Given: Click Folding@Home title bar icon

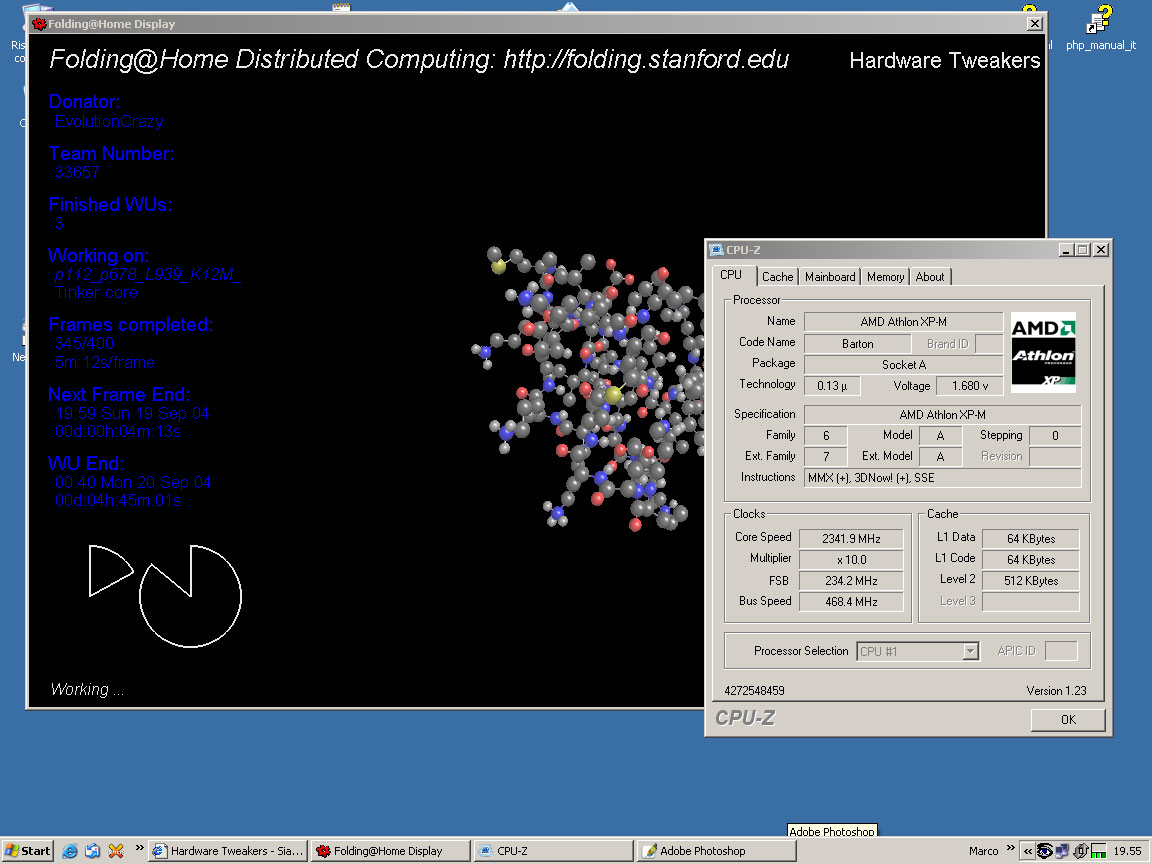Looking at the screenshot, I should pyautogui.click(x=39, y=24).
